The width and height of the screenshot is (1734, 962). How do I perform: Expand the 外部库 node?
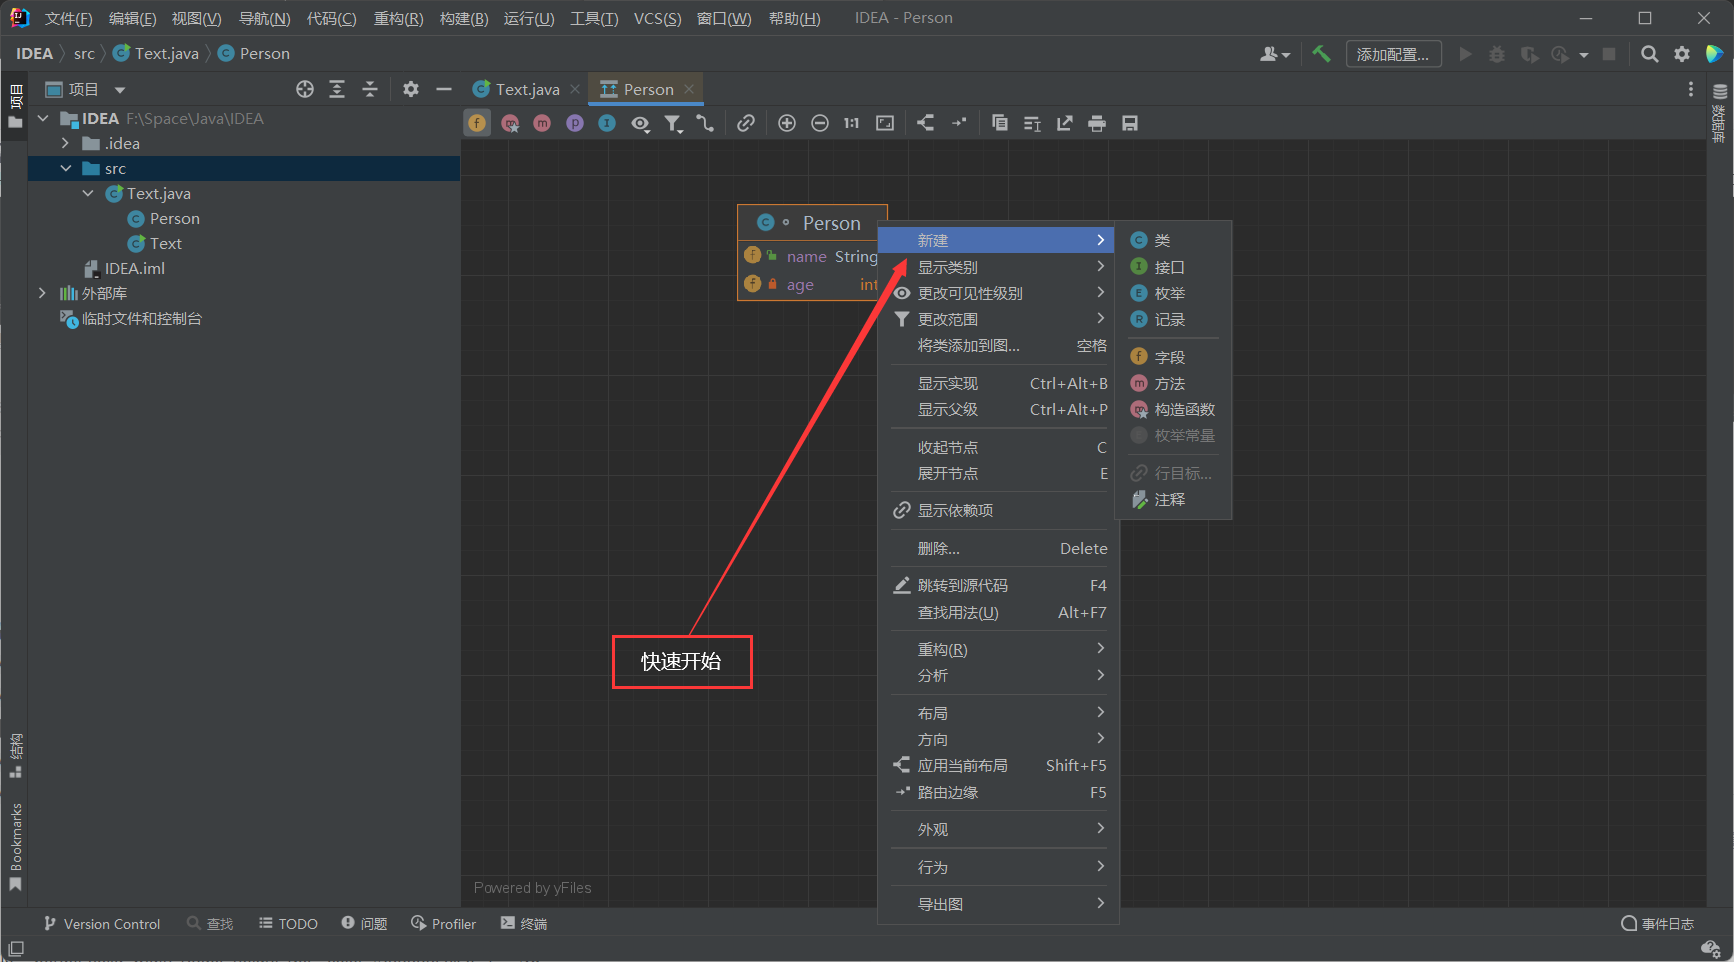43,293
